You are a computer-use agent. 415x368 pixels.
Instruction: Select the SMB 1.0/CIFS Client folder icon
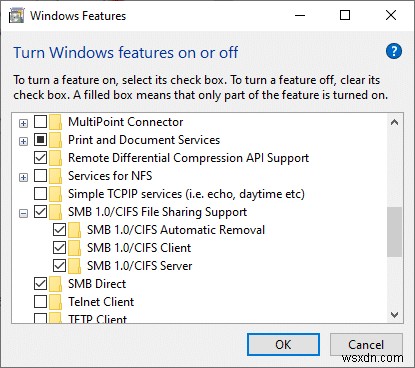(75, 248)
